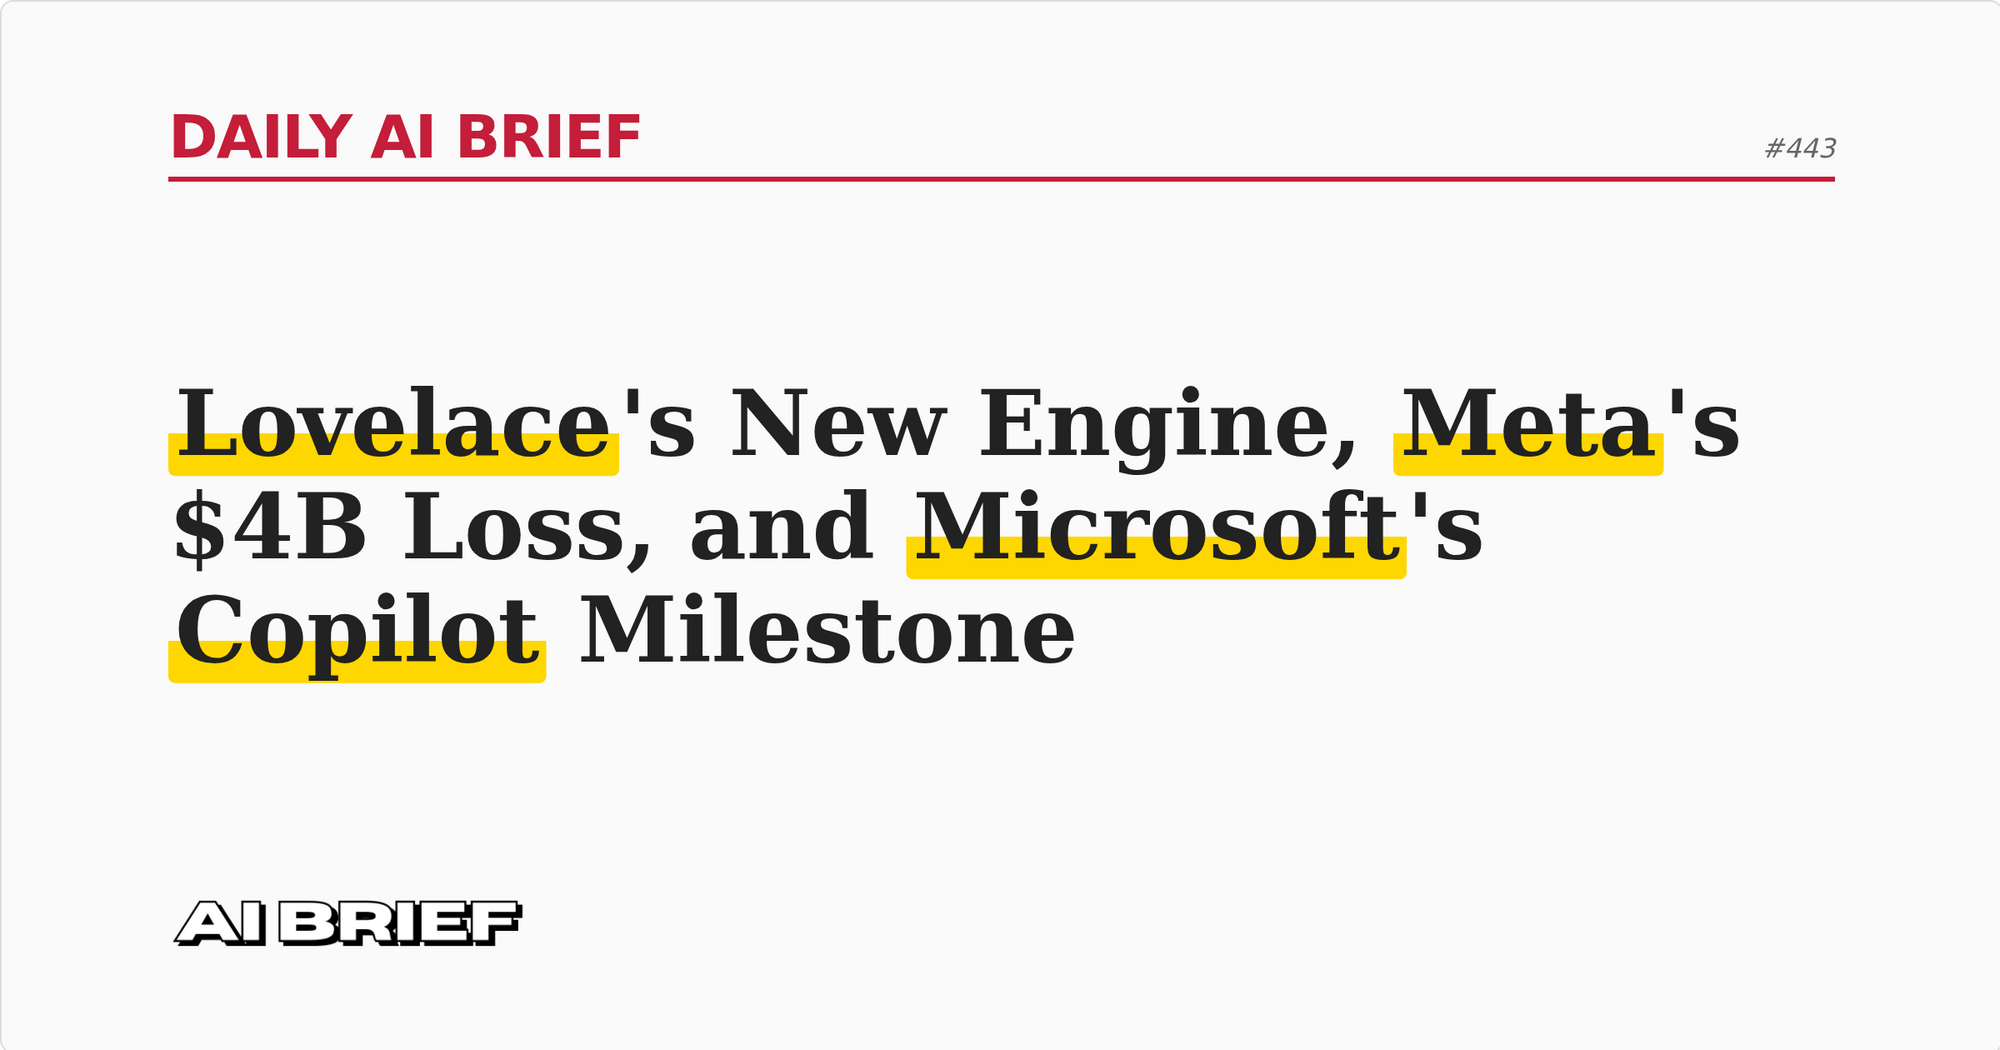Click the red DAILY AI BRIEF title
This screenshot has height=1050, width=2000.
[405, 138]
